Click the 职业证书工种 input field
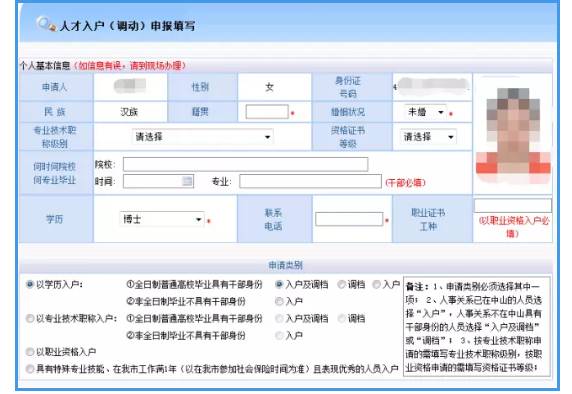The image size is (572, 394). point(513,206)
